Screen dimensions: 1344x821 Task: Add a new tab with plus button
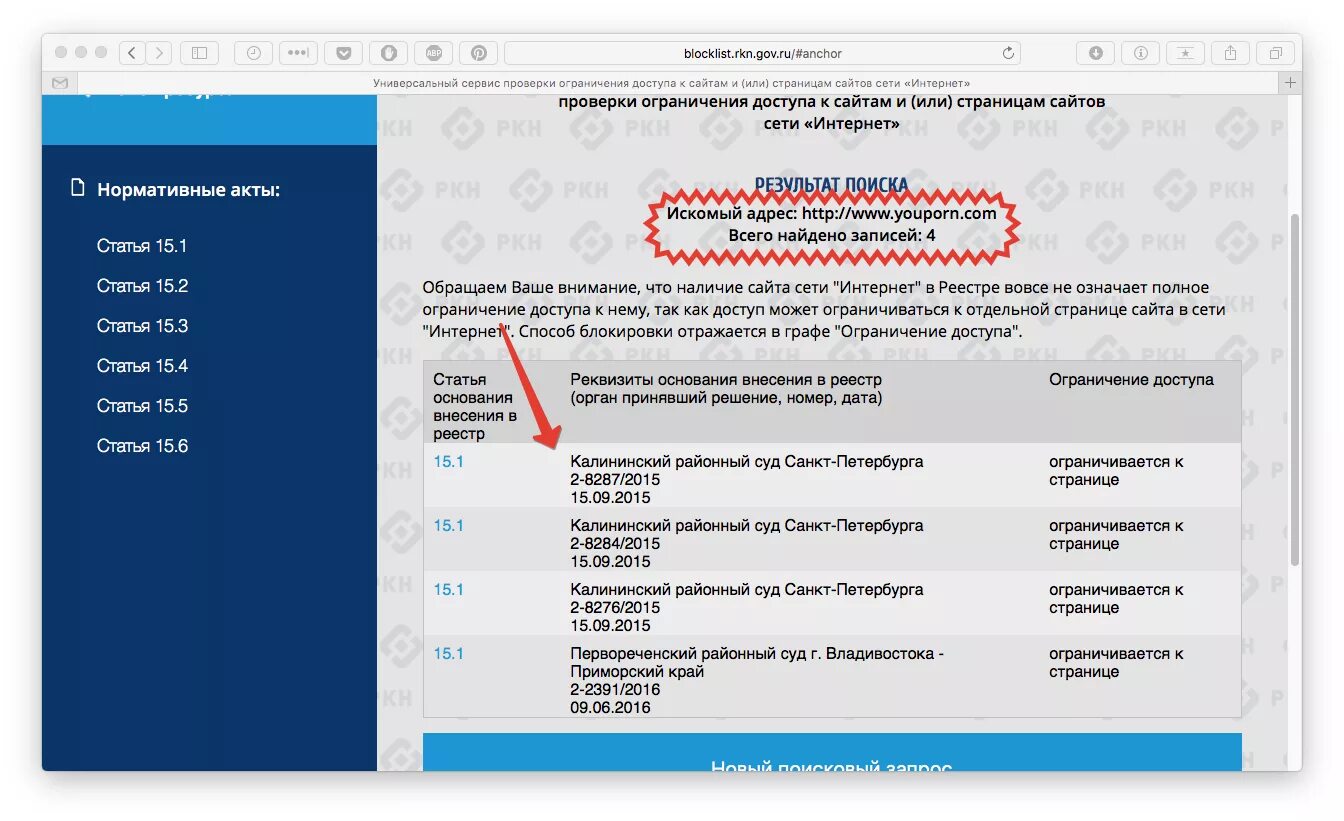[x=1291, y=83]
